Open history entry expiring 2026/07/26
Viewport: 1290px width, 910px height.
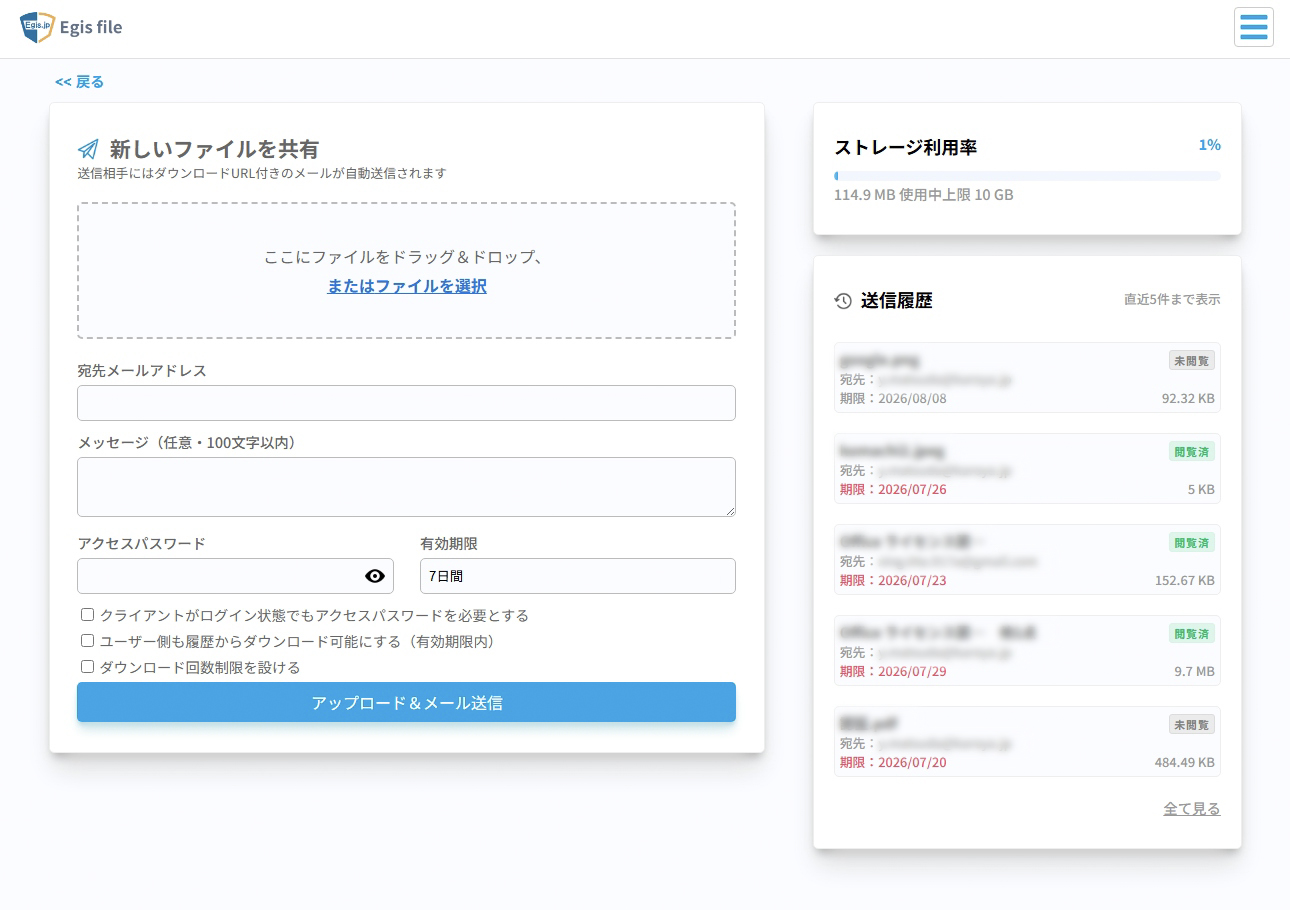point(1027,469)
